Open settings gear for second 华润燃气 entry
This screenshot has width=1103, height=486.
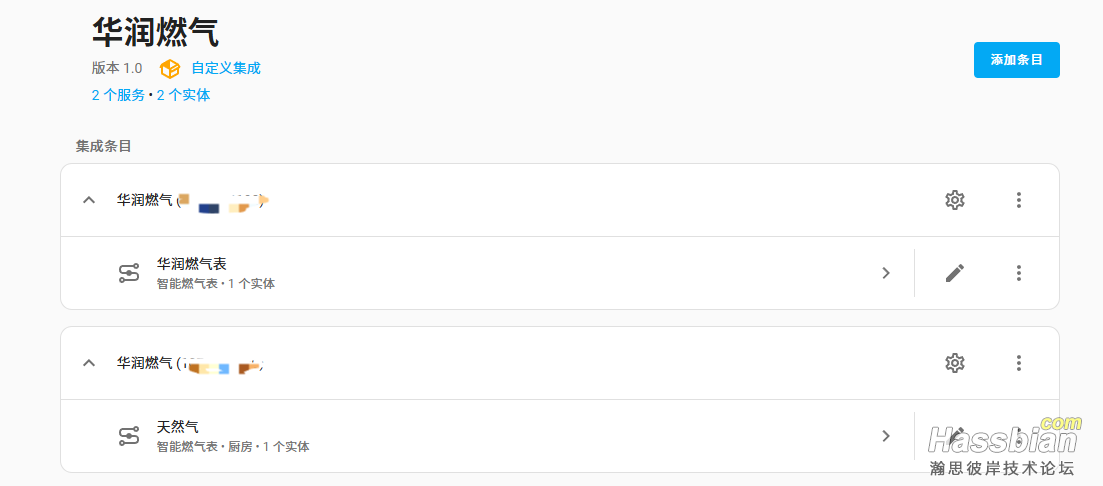(x=955, y=364)
